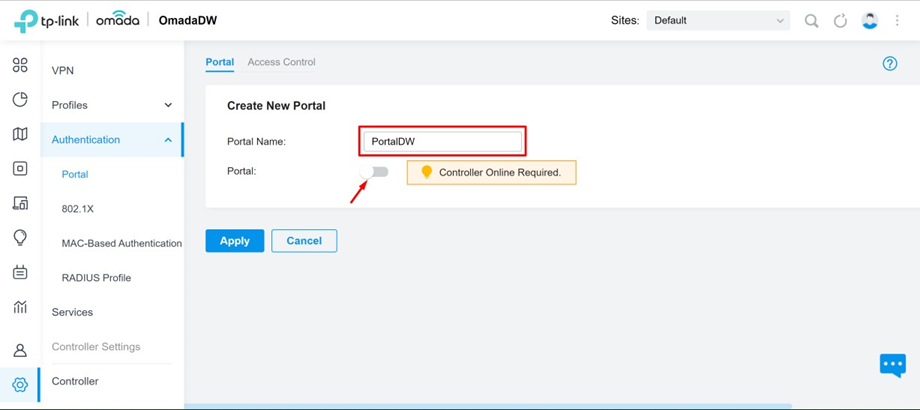Open the Statistics pie chart icon
The width and height of the screenshot is (920, 410).
click(20, 100)
